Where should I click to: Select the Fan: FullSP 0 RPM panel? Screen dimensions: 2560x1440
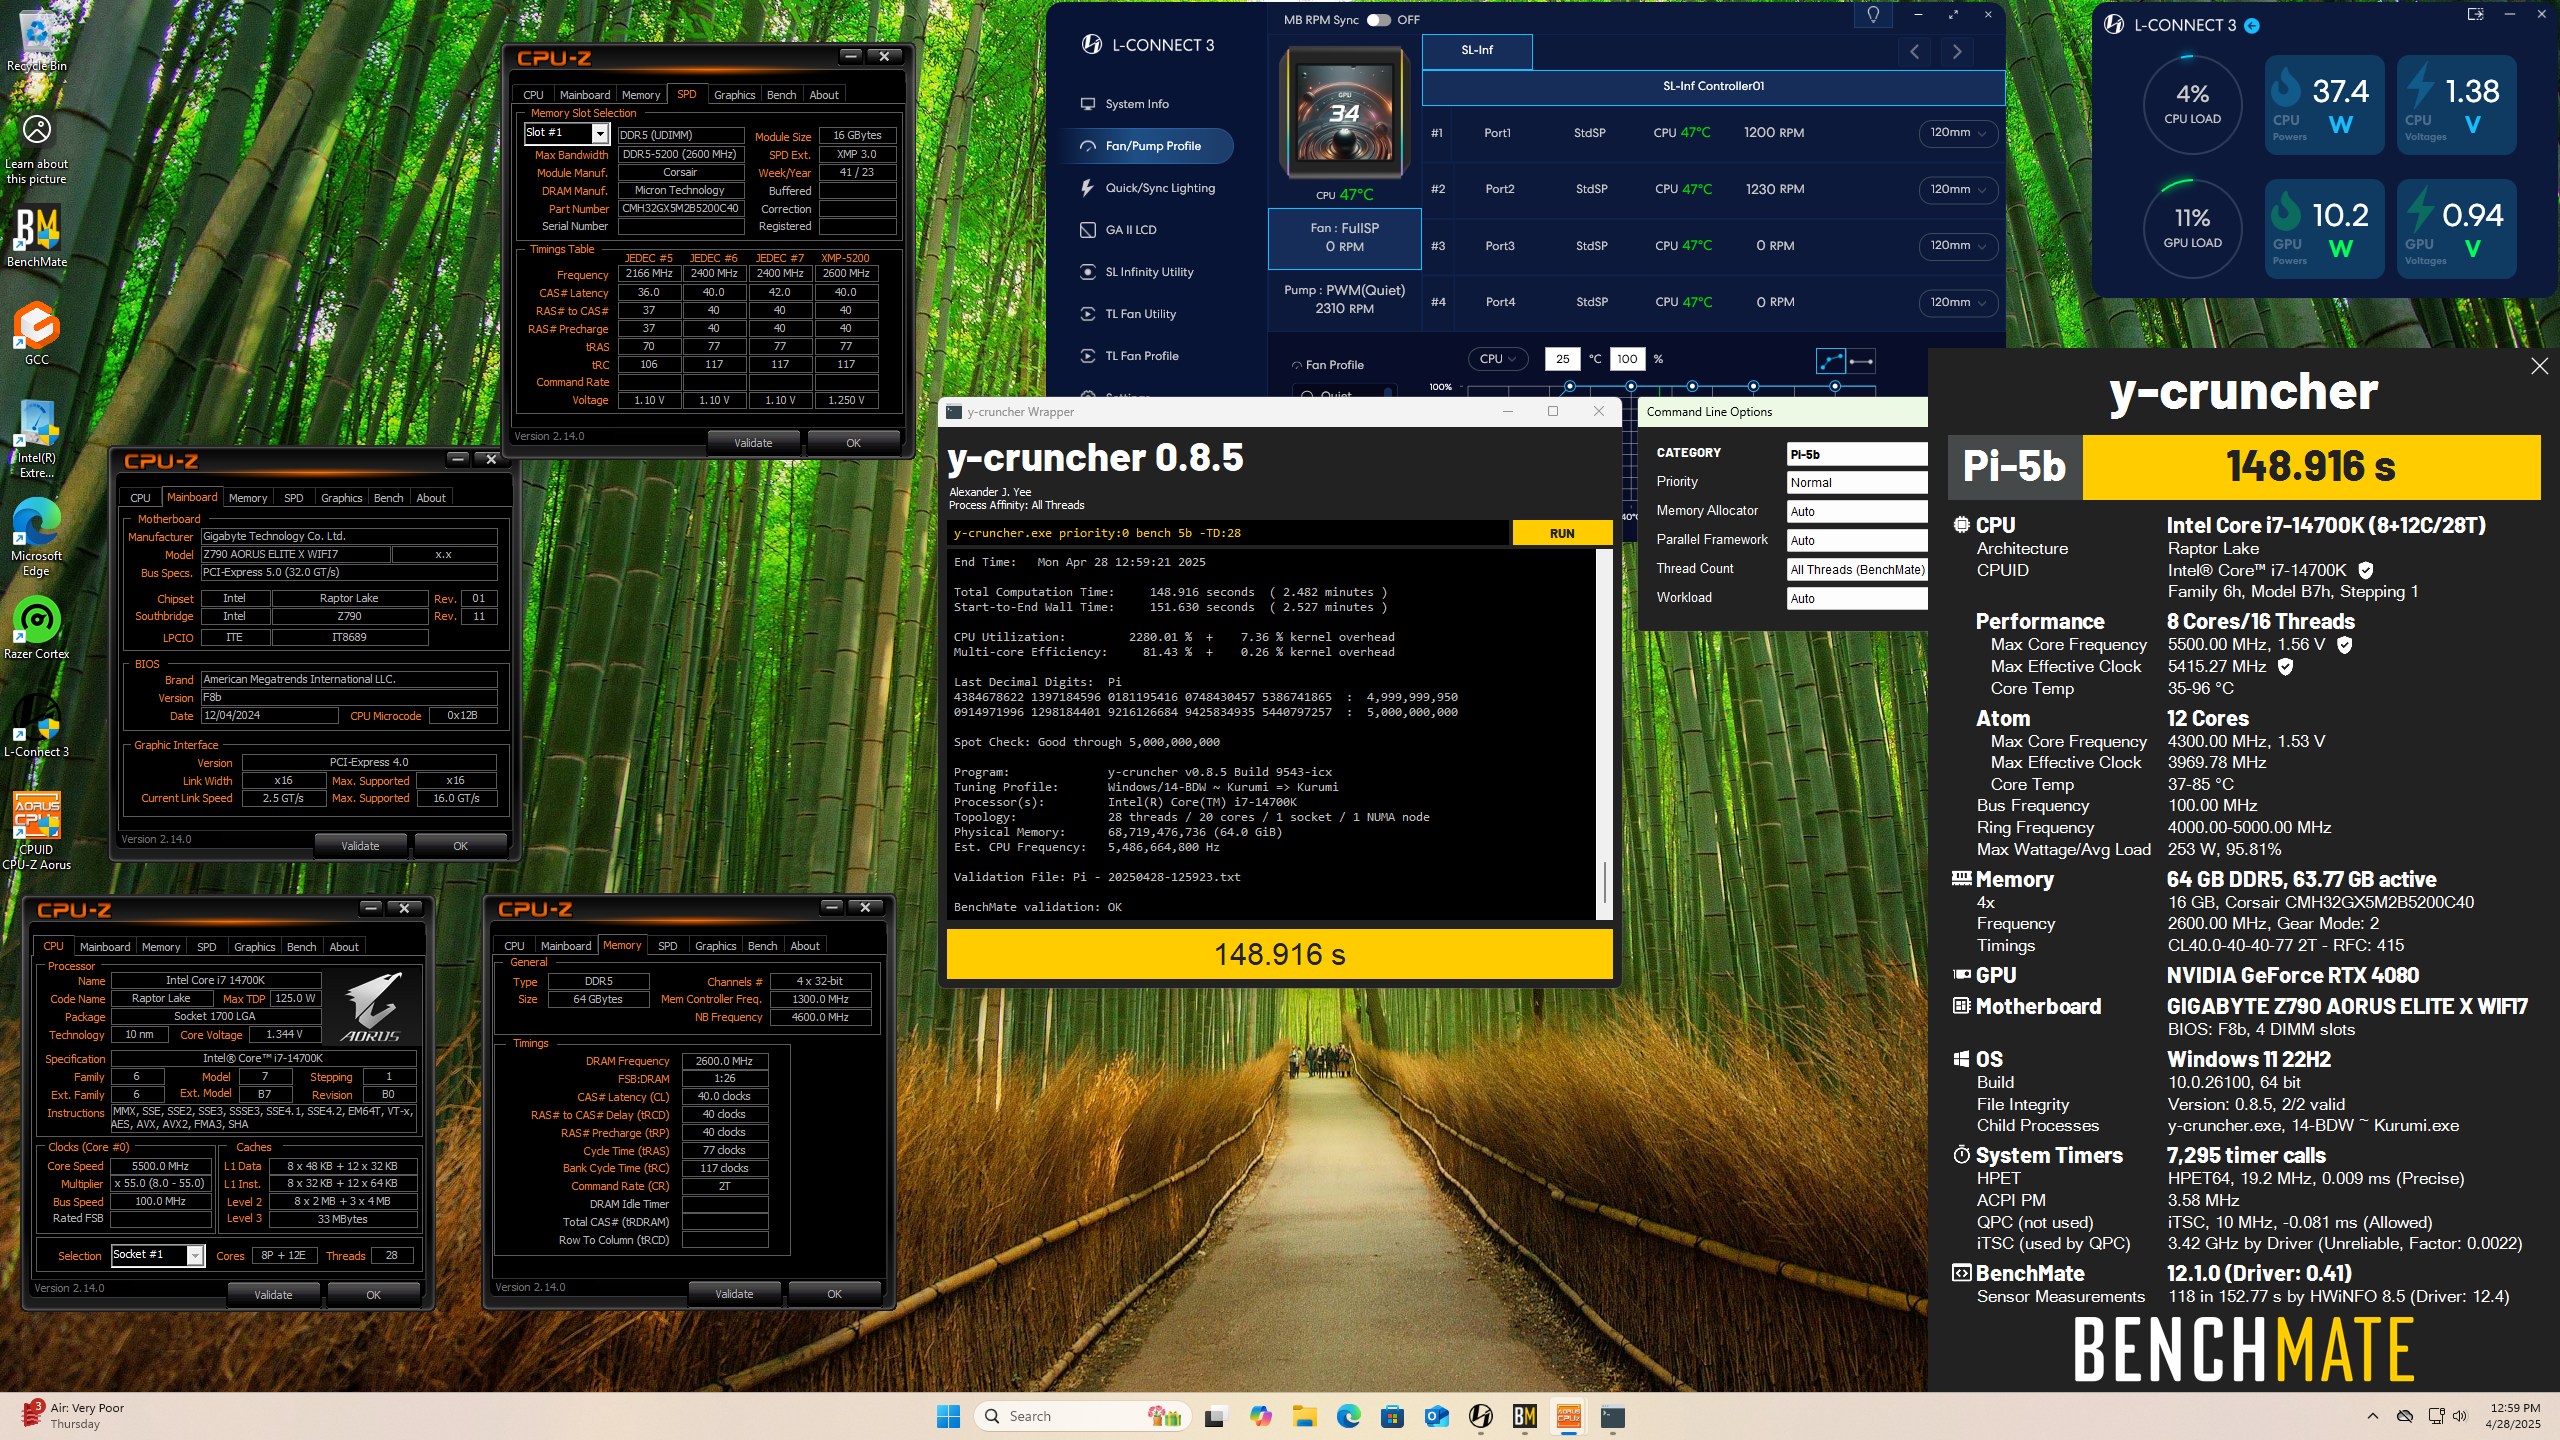[x=1344, y=238]
